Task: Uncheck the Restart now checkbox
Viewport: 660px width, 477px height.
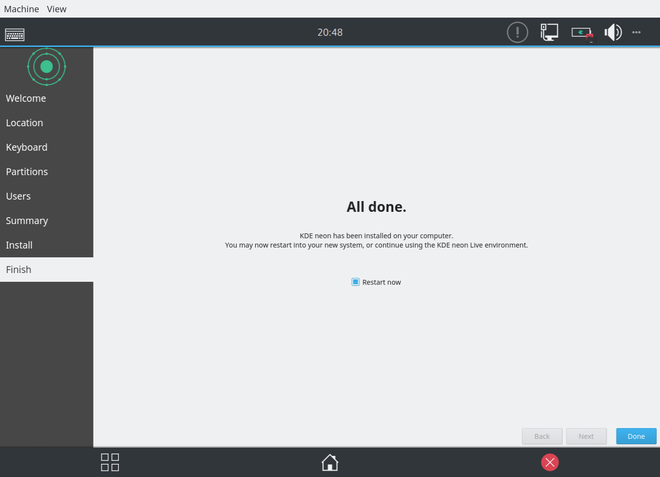Action: [355, 282]
